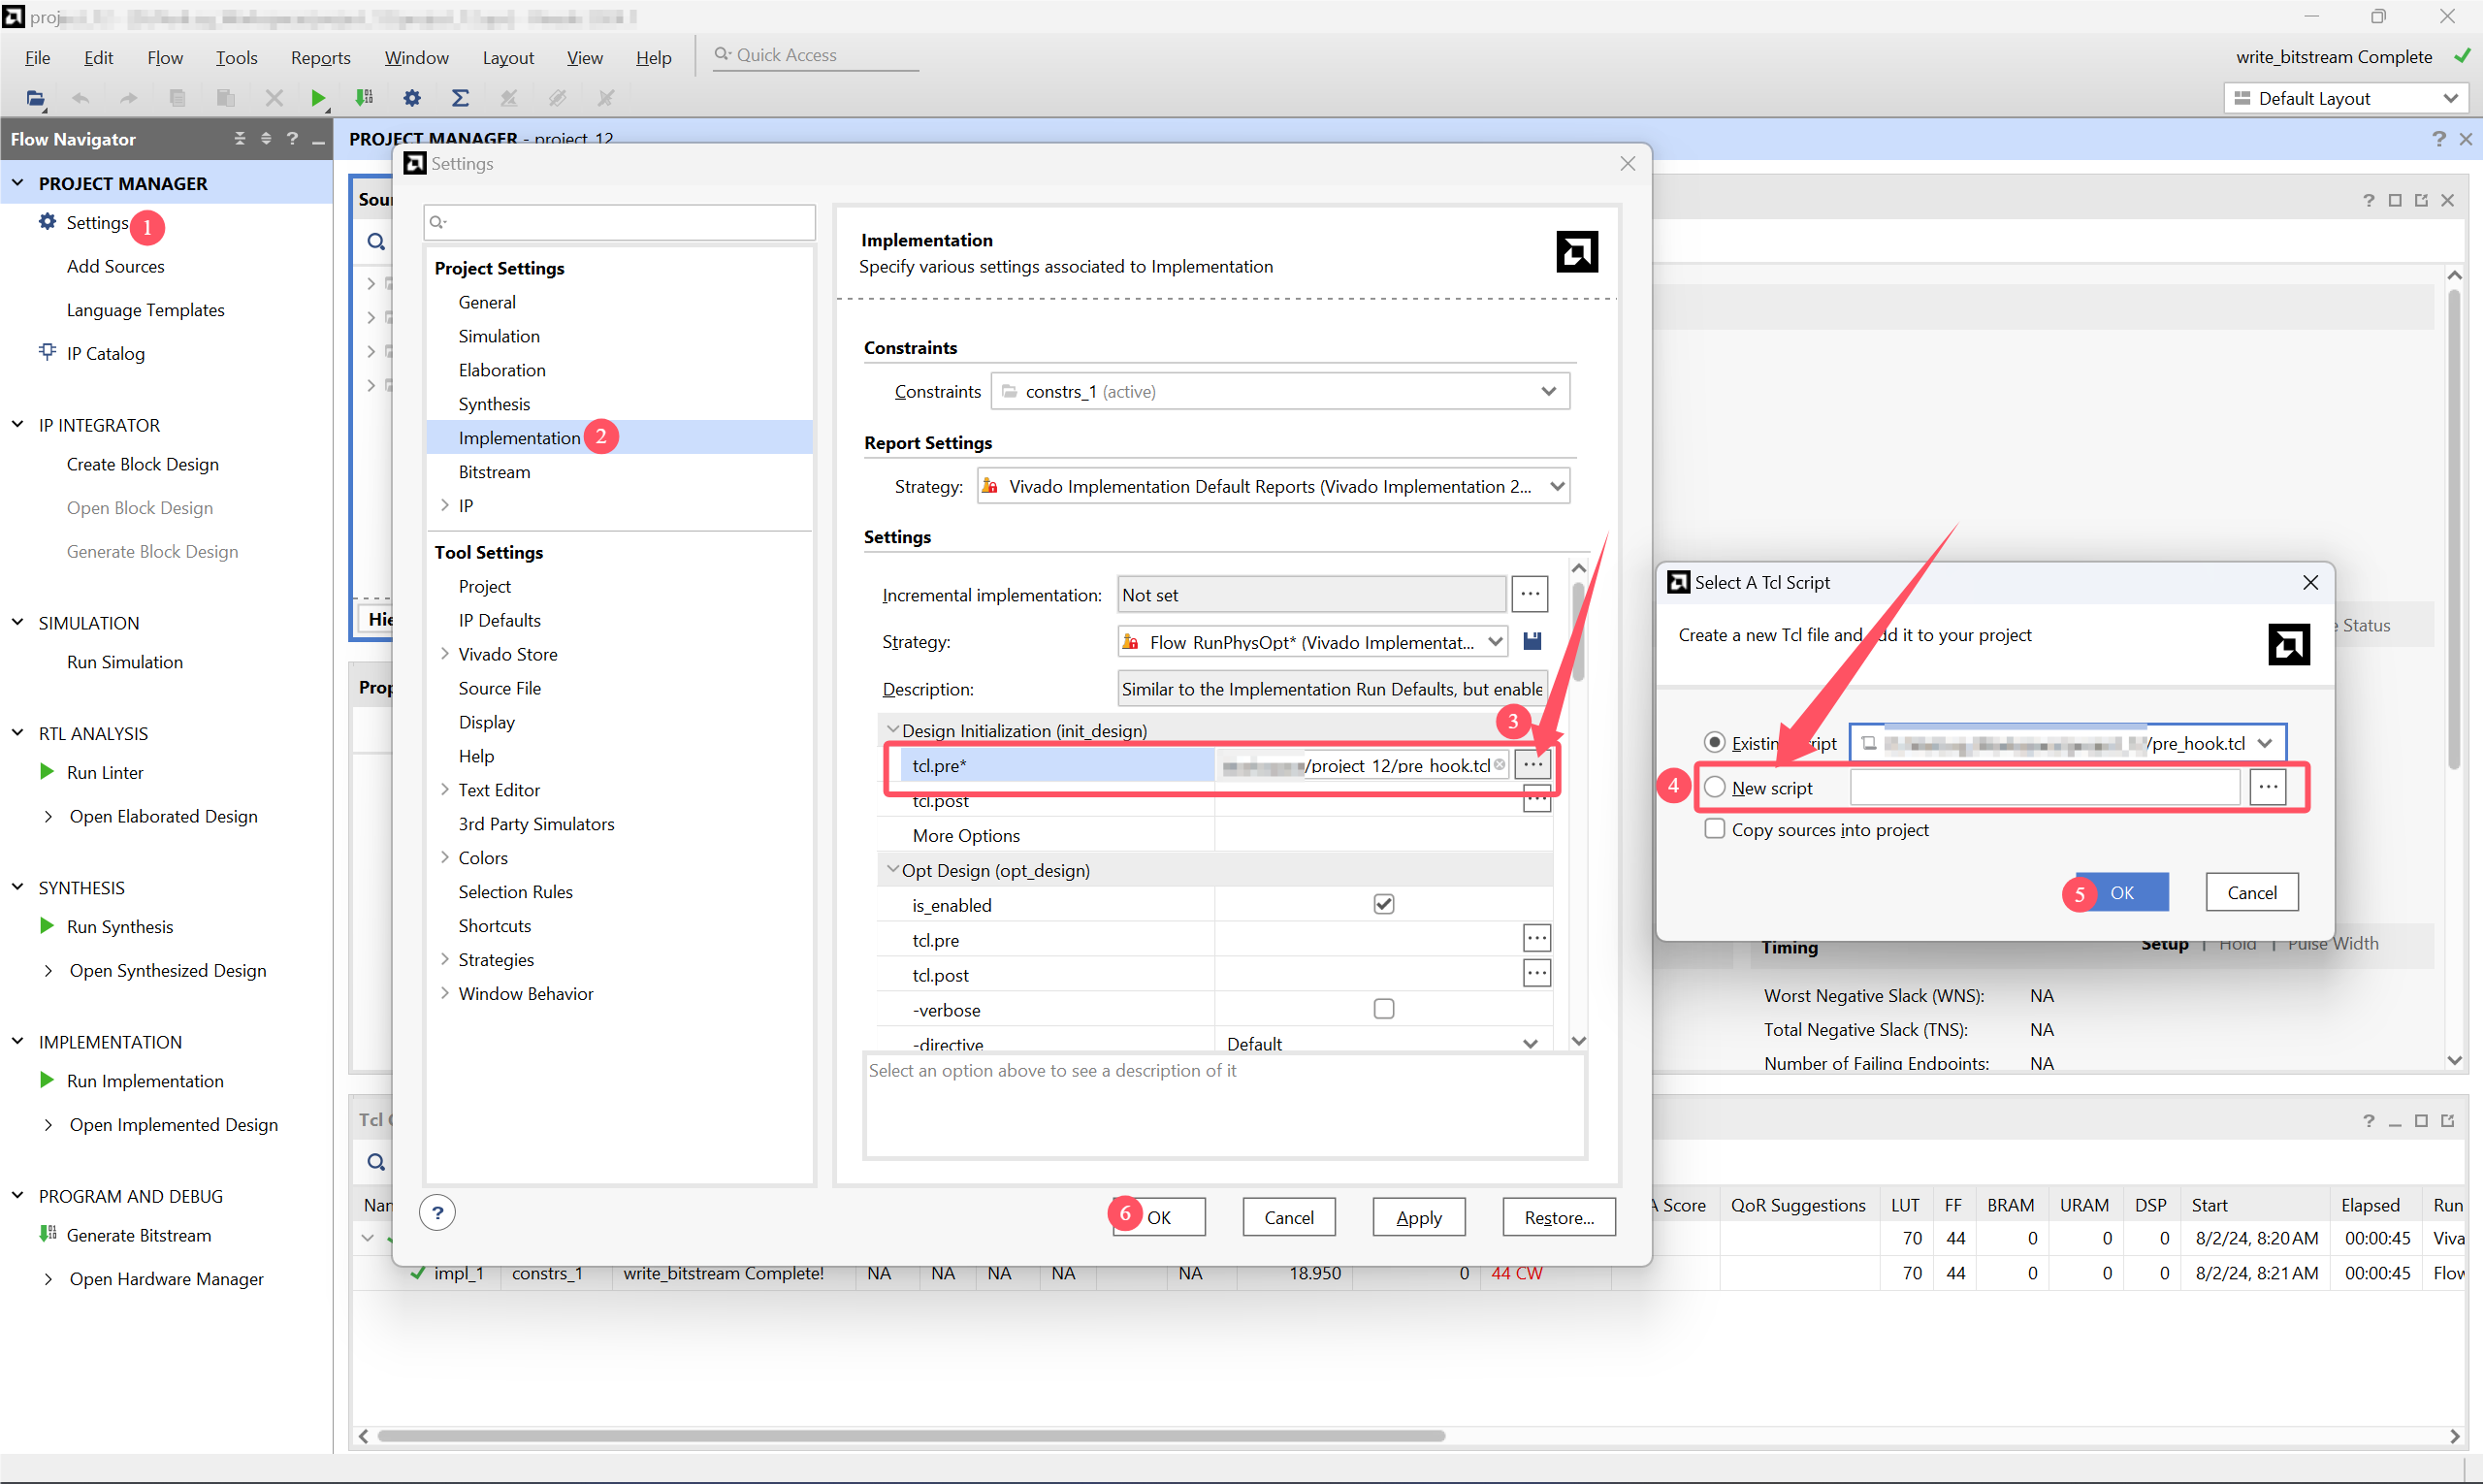Click Flow Navigator help question mark
The width and height of the screenshot is (2484, 1484).
pos(292,138)
